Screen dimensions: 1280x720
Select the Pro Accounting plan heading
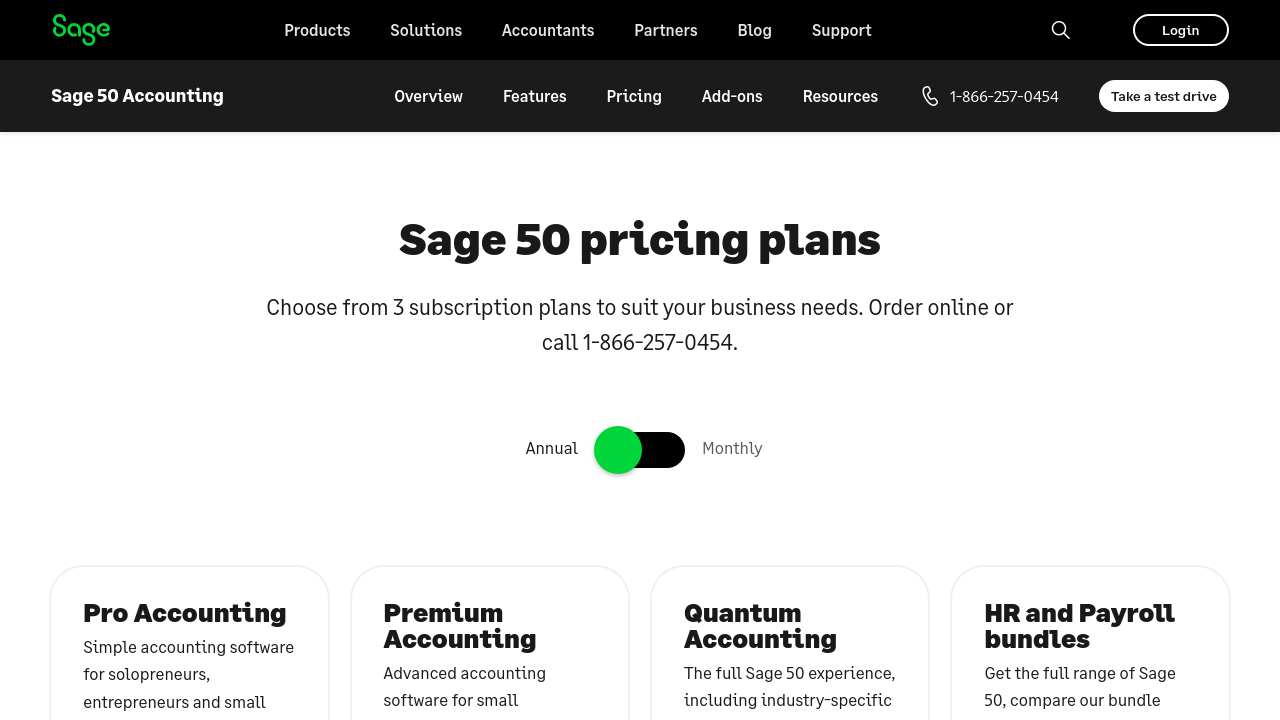185,612
